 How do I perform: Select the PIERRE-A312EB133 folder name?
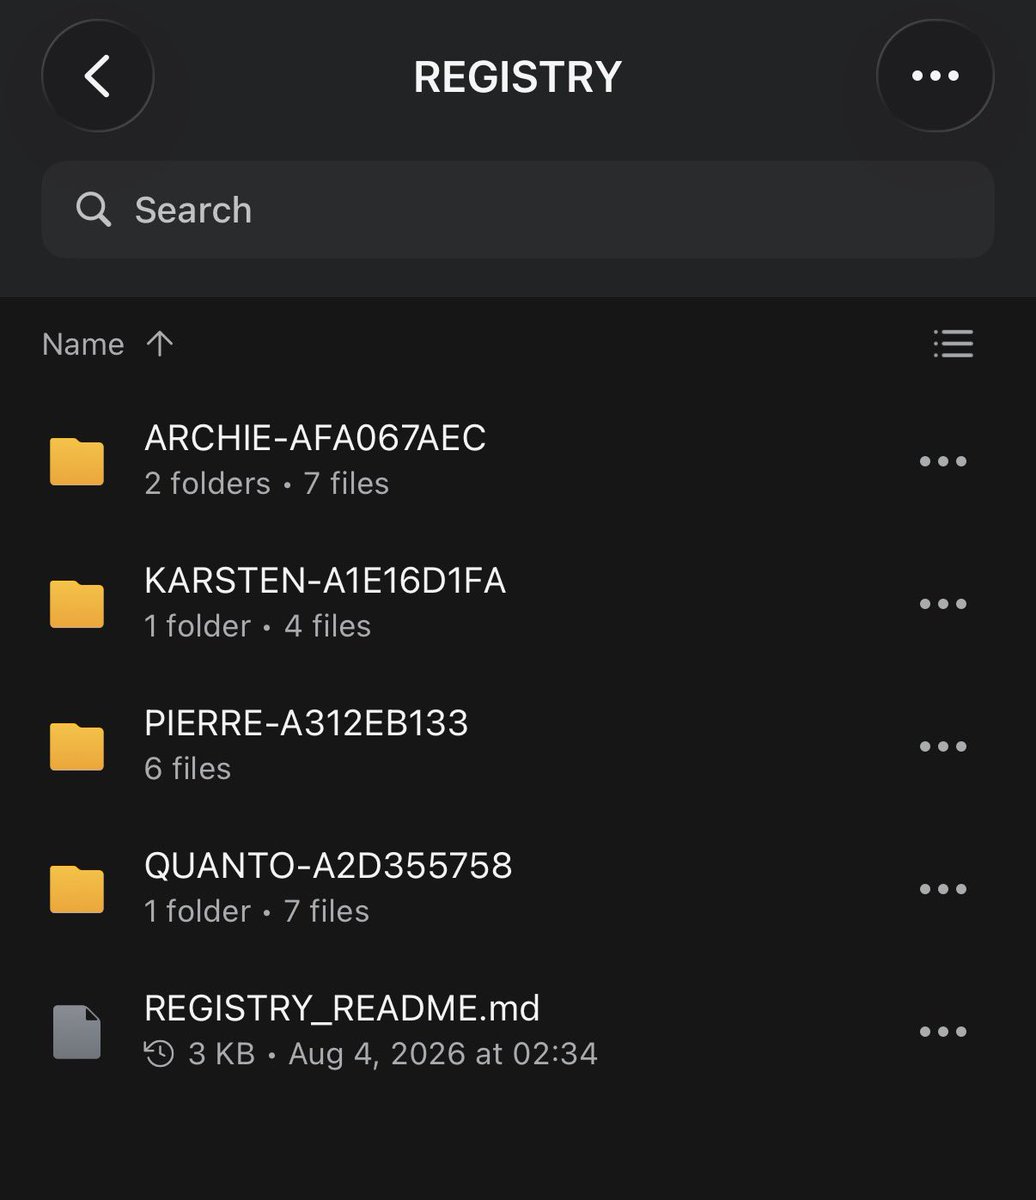coord(306,723)
